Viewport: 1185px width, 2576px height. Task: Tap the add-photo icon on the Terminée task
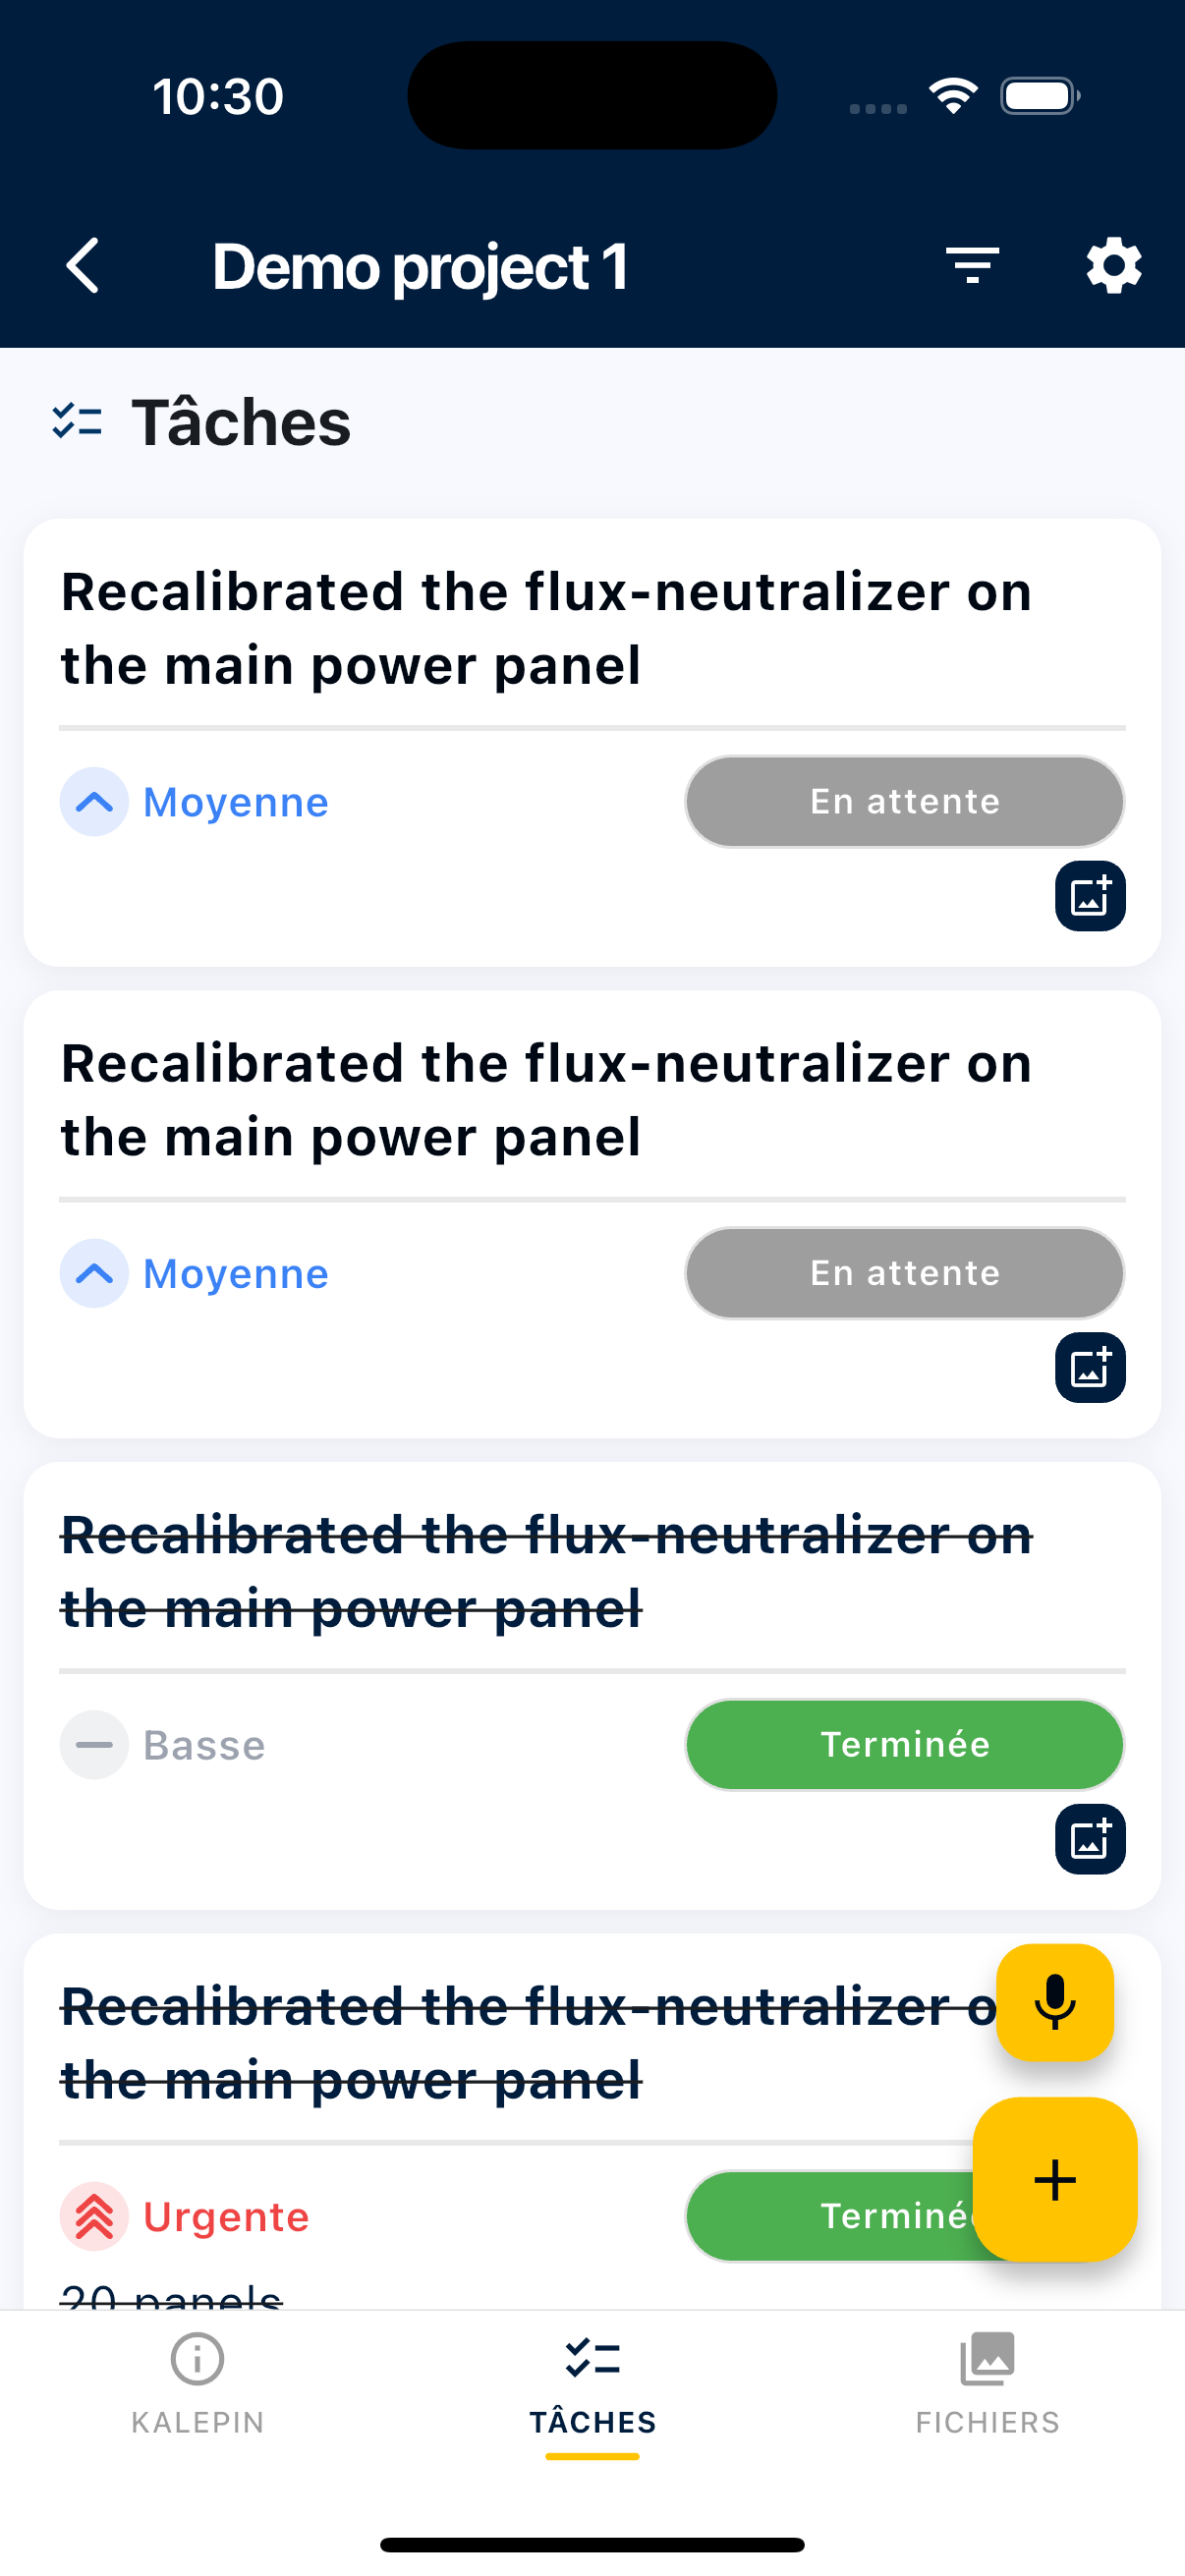point(1089,1839)
